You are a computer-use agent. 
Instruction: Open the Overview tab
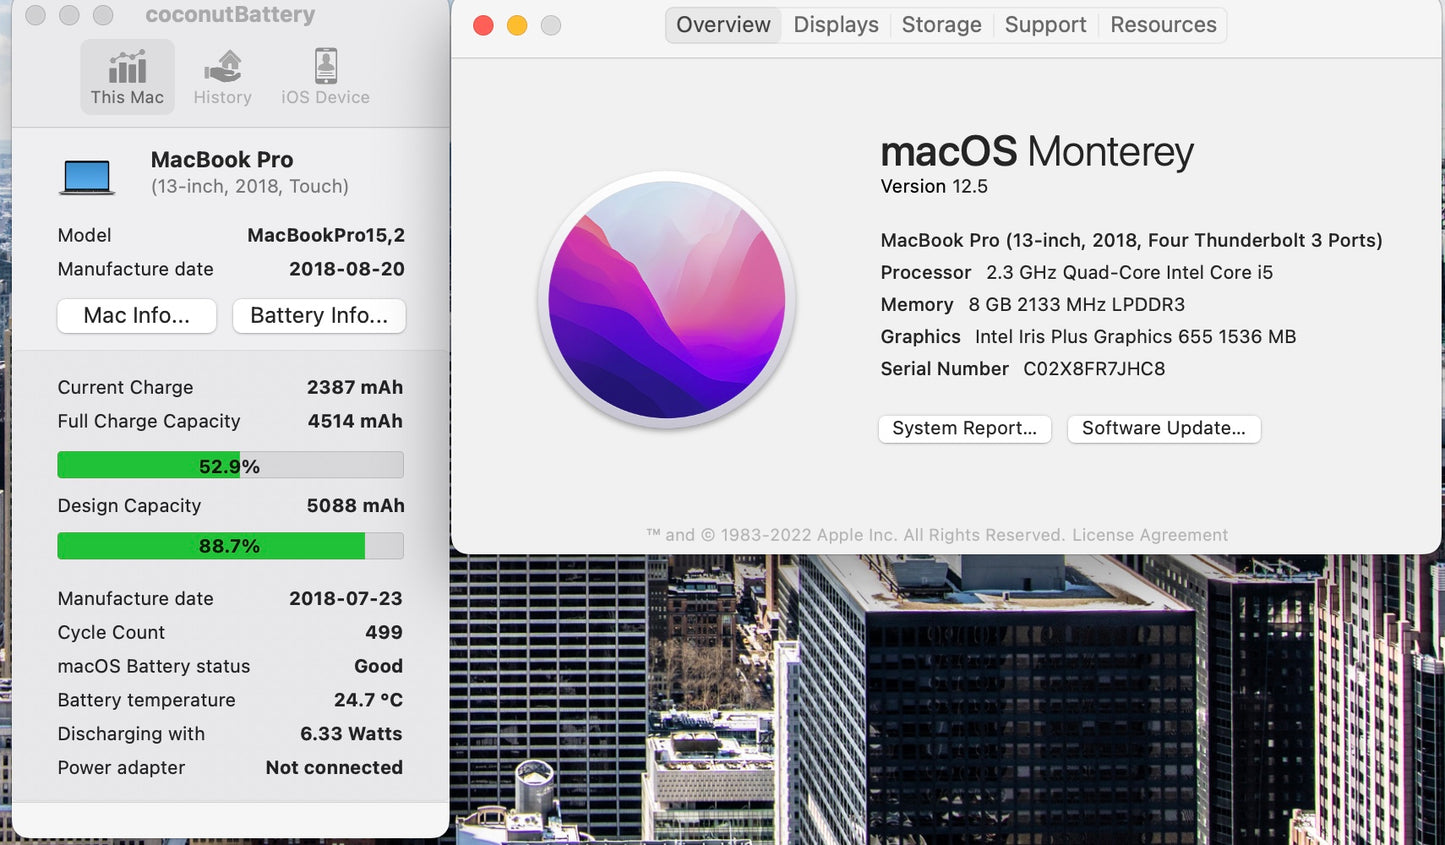click(723, 25)
